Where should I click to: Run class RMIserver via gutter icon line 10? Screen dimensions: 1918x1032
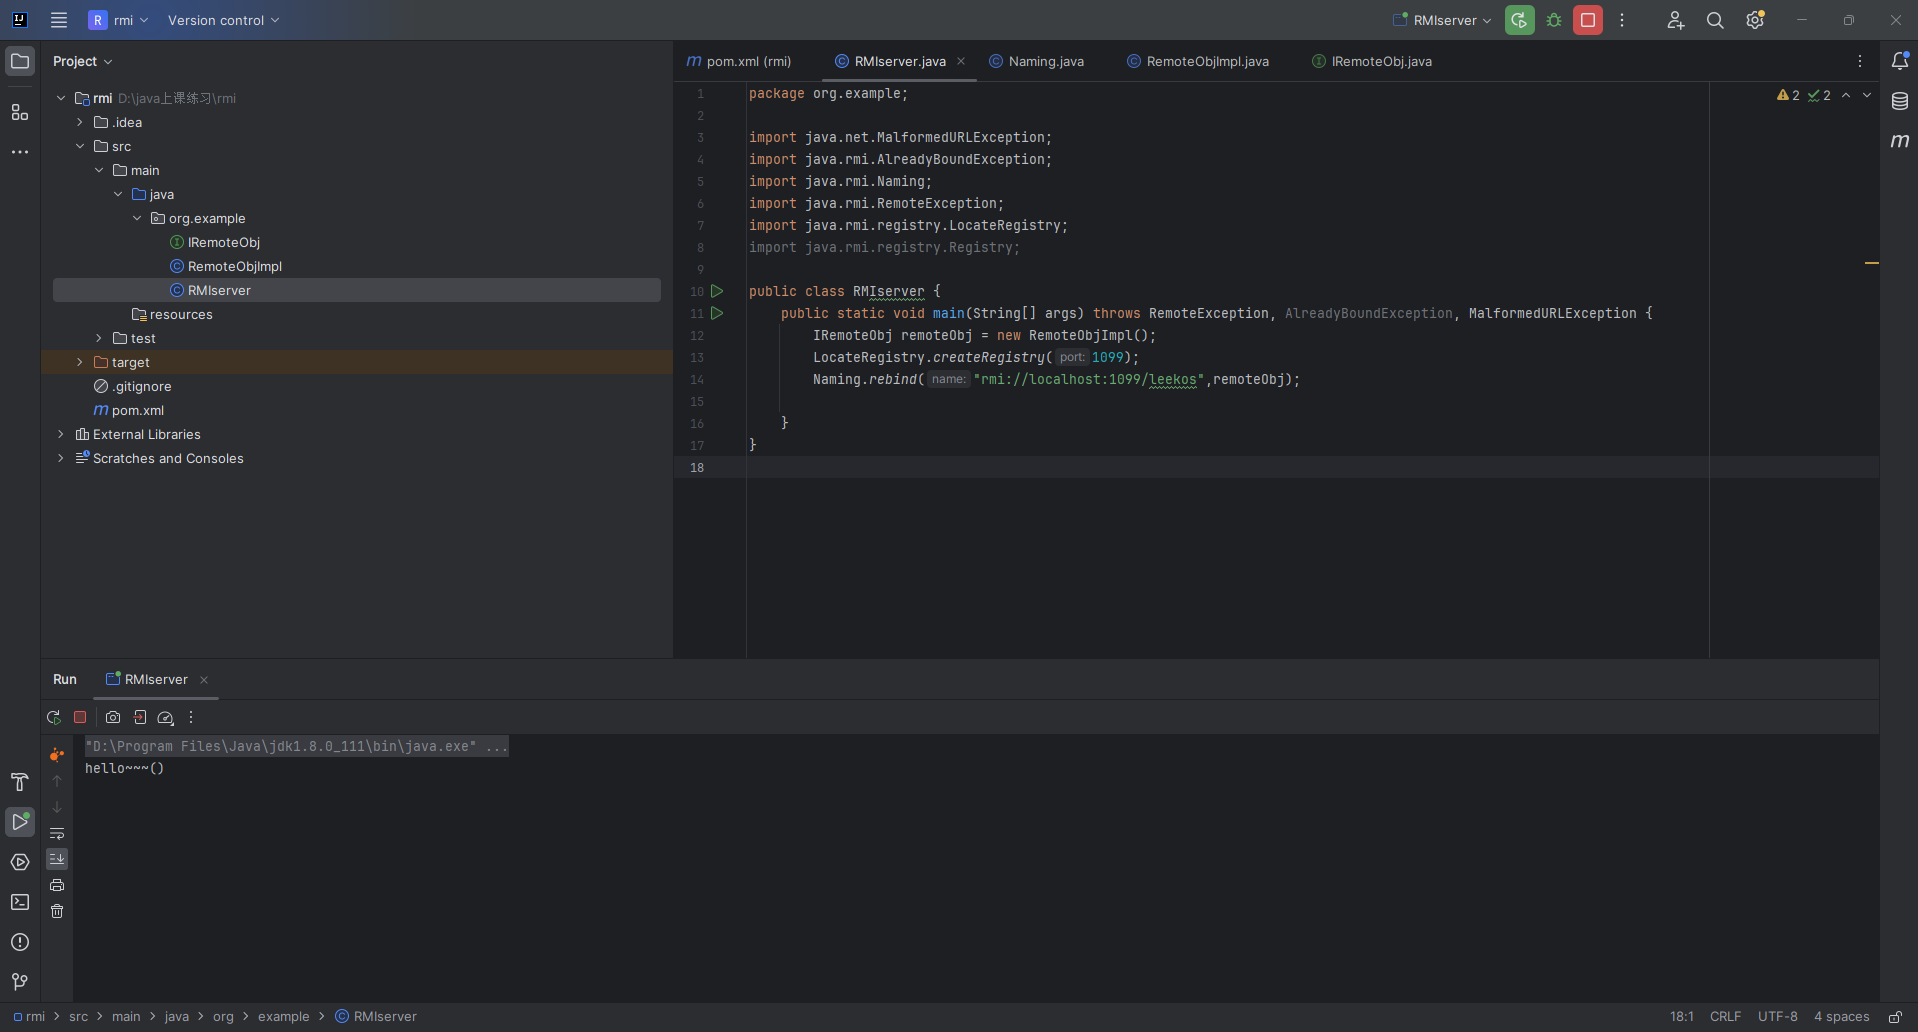coord(717,291)
